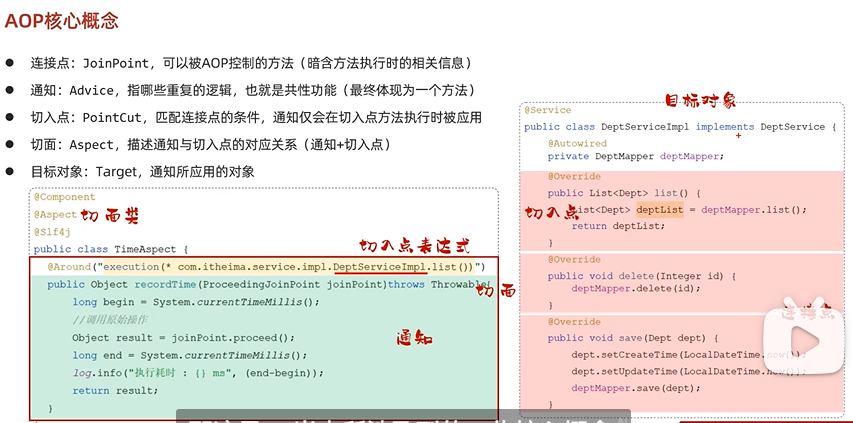Select the bullet line starting with "通知: Advice"
The height and width of the screenshot is (423, 853).
pyautogui.click(x=254, y=90)
